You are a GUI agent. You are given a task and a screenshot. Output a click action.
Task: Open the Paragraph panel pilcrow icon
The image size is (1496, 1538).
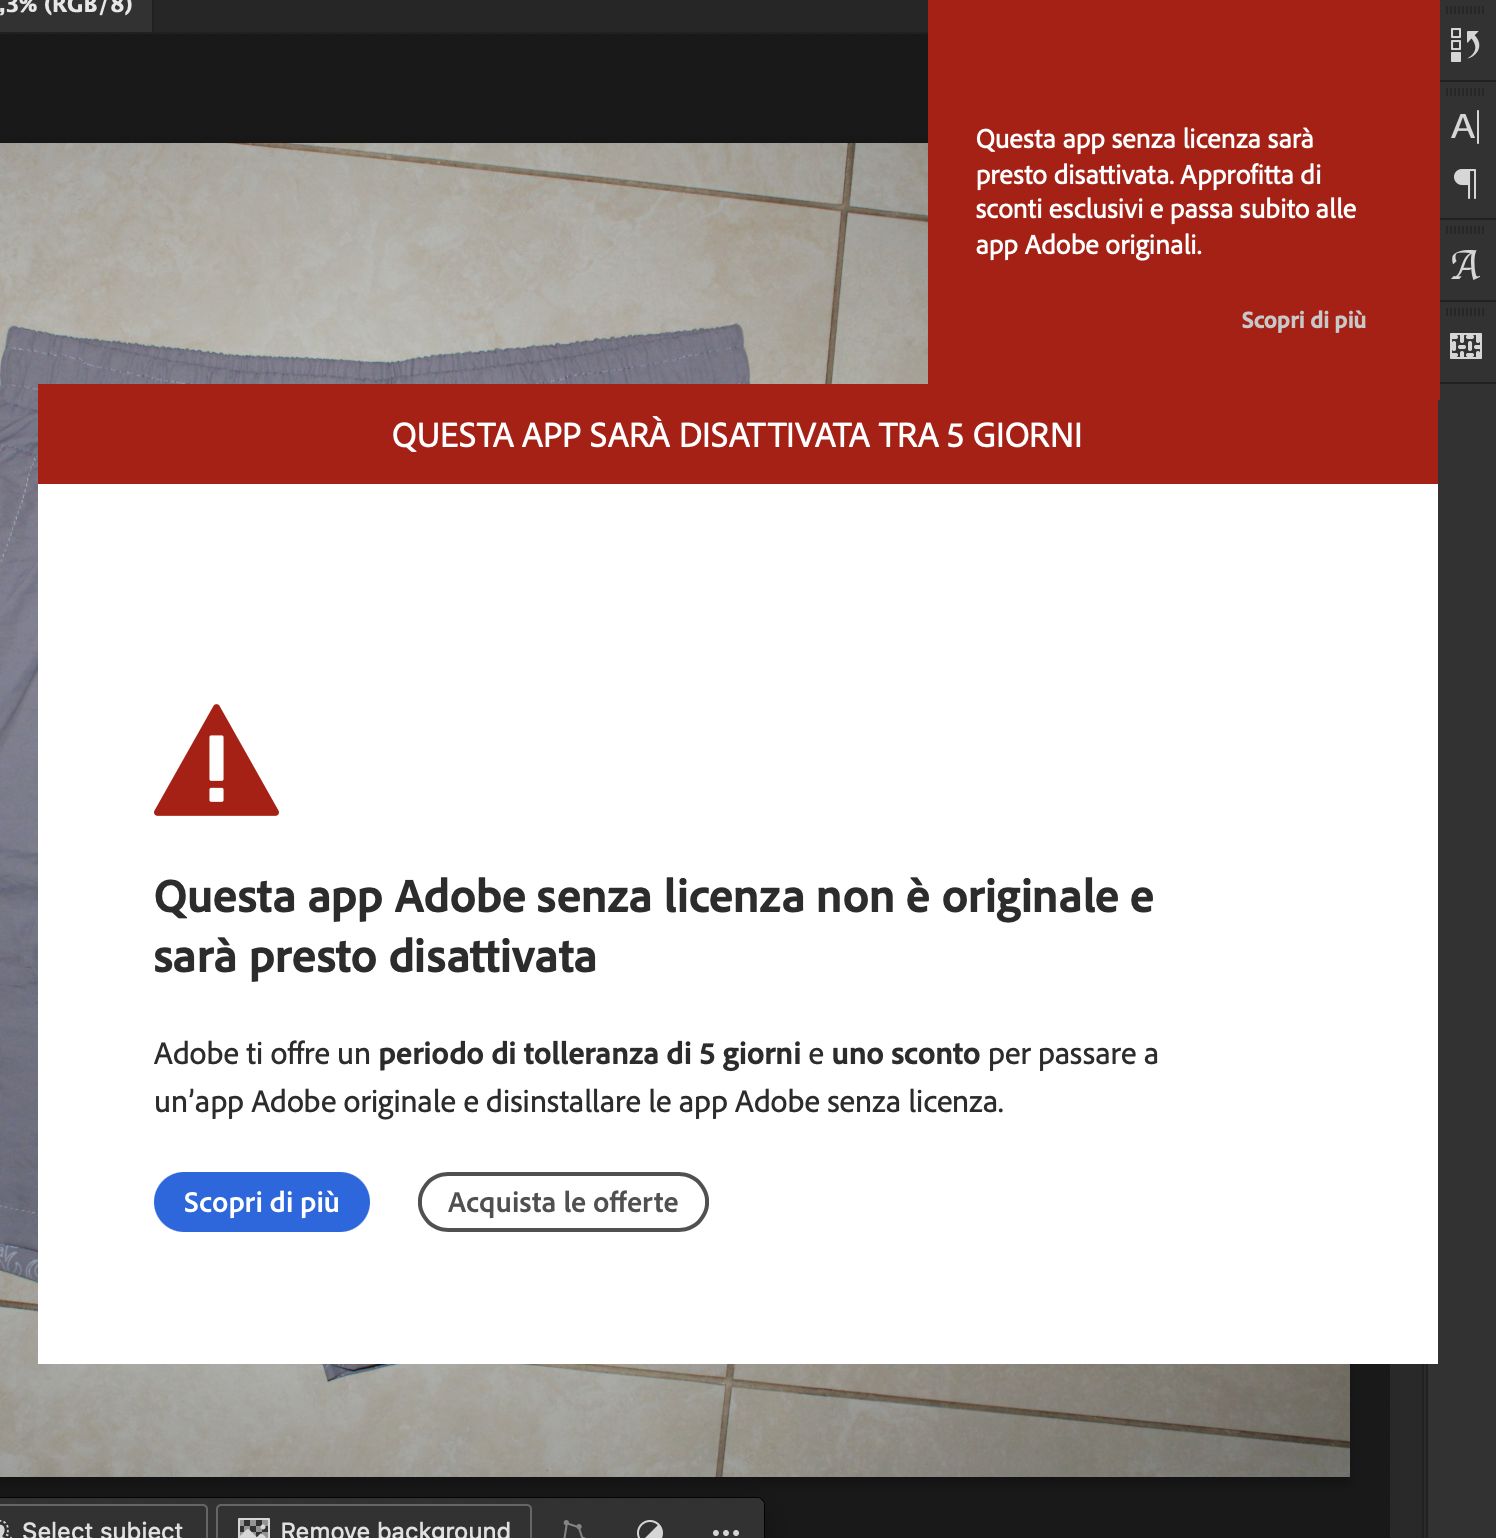click(1465, 183)
